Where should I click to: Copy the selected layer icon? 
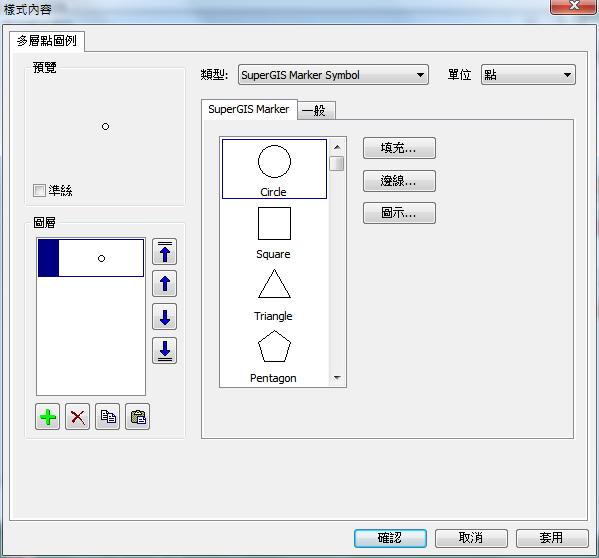click(x=108, y=417)
